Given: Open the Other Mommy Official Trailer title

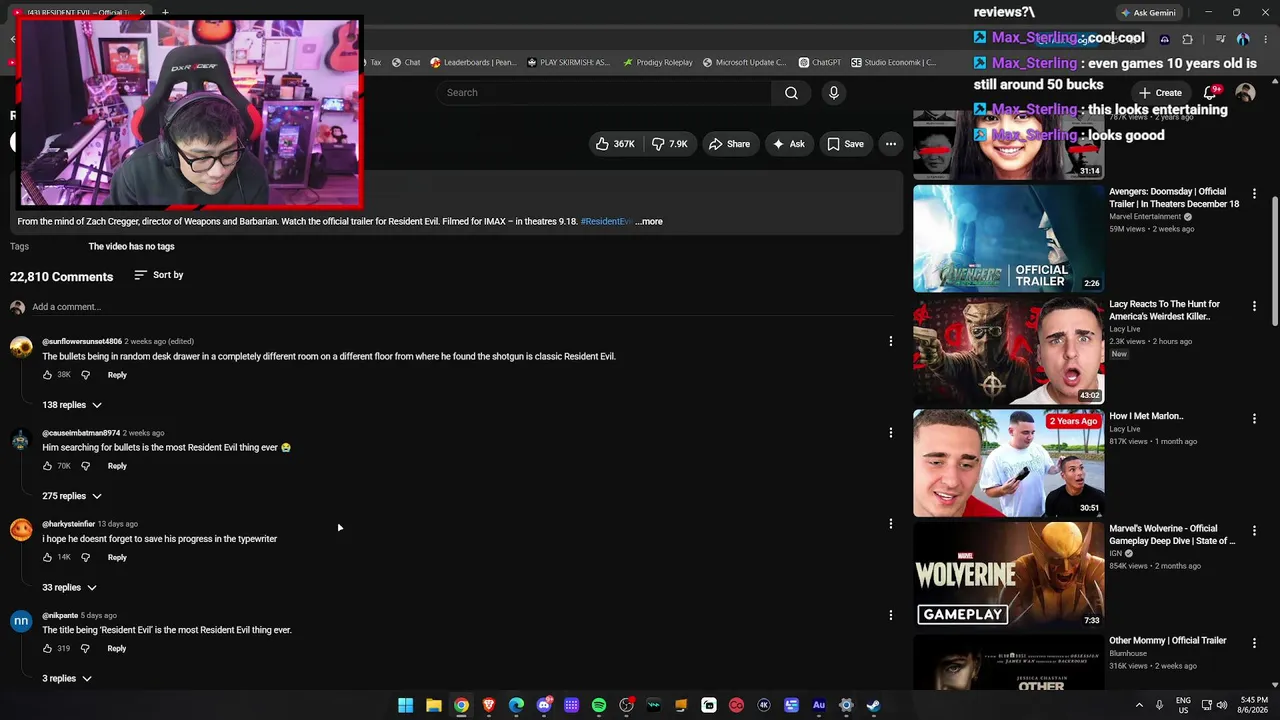Looking at the screenshot, I should tap(1168, 641).
